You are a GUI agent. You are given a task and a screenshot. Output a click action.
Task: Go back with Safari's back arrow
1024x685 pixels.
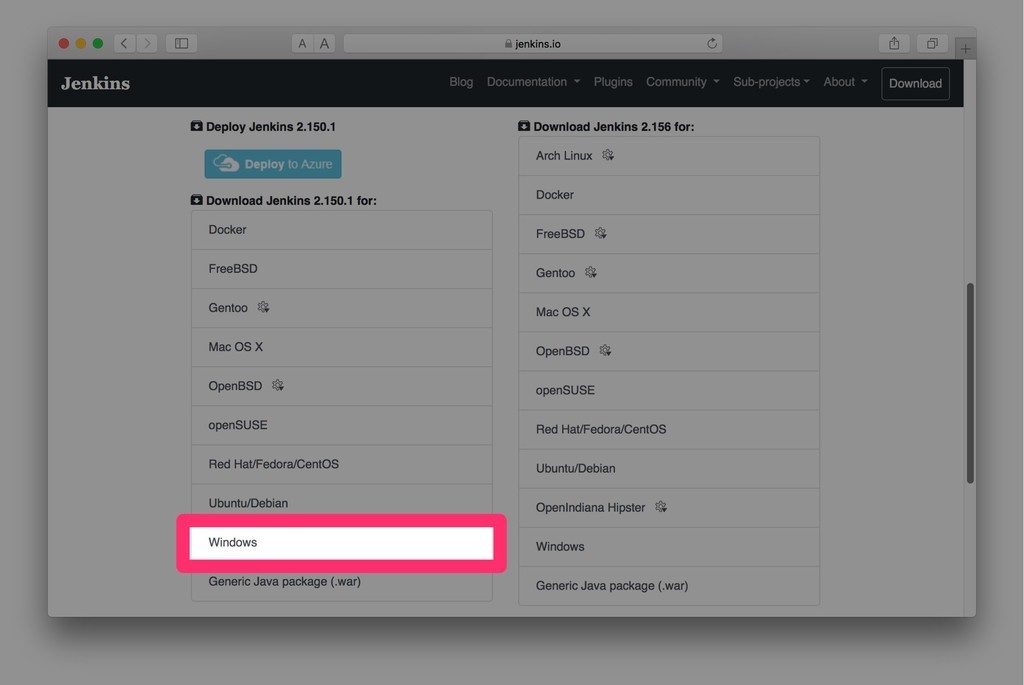pos(124,44)
